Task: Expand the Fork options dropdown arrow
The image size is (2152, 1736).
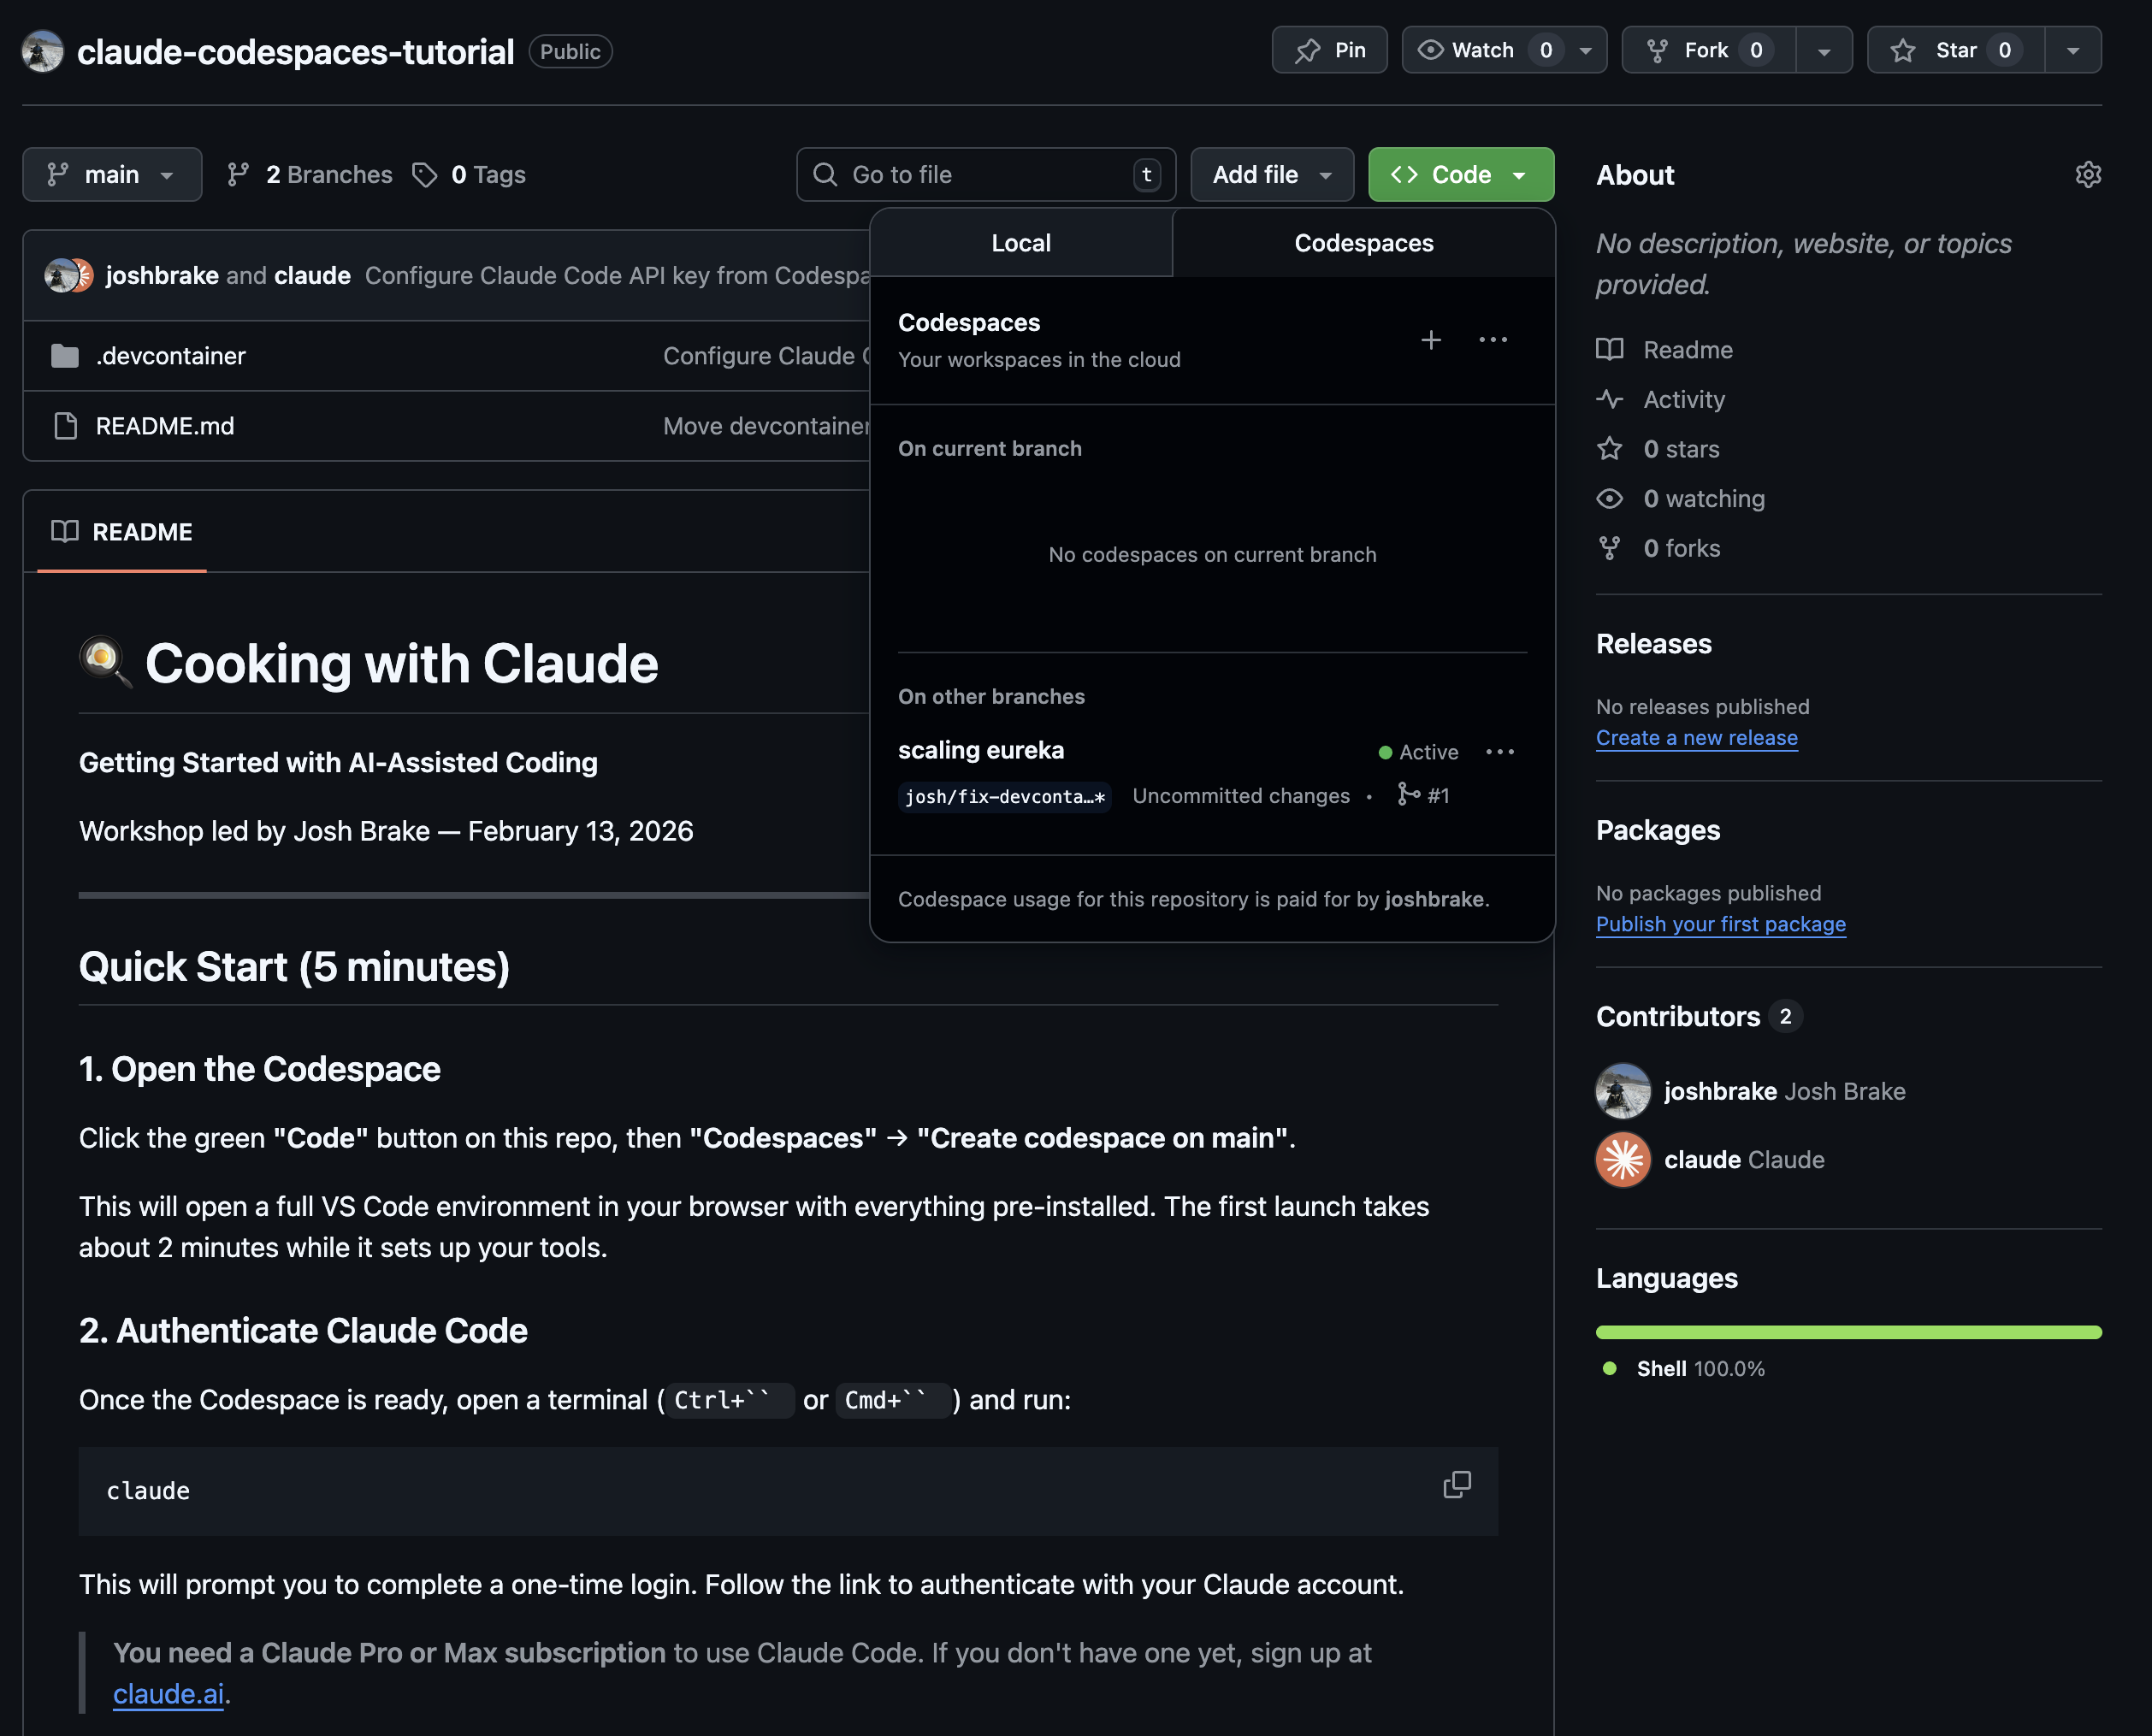Action: pyautogui.click(x=1824, y=50)
